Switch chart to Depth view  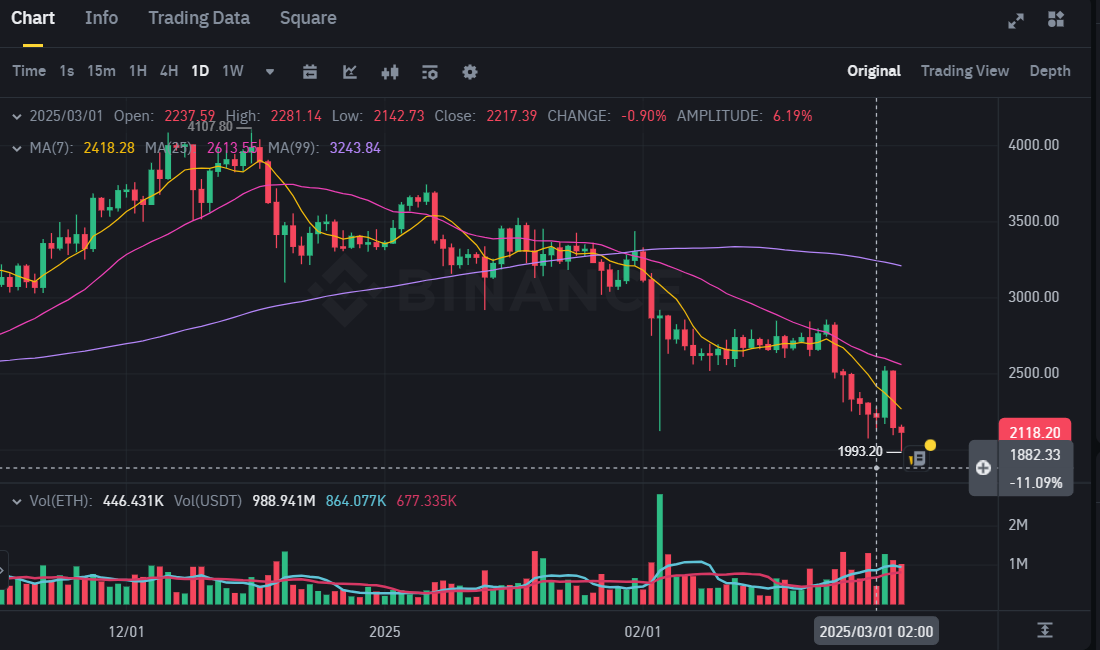coord(1050,71)
